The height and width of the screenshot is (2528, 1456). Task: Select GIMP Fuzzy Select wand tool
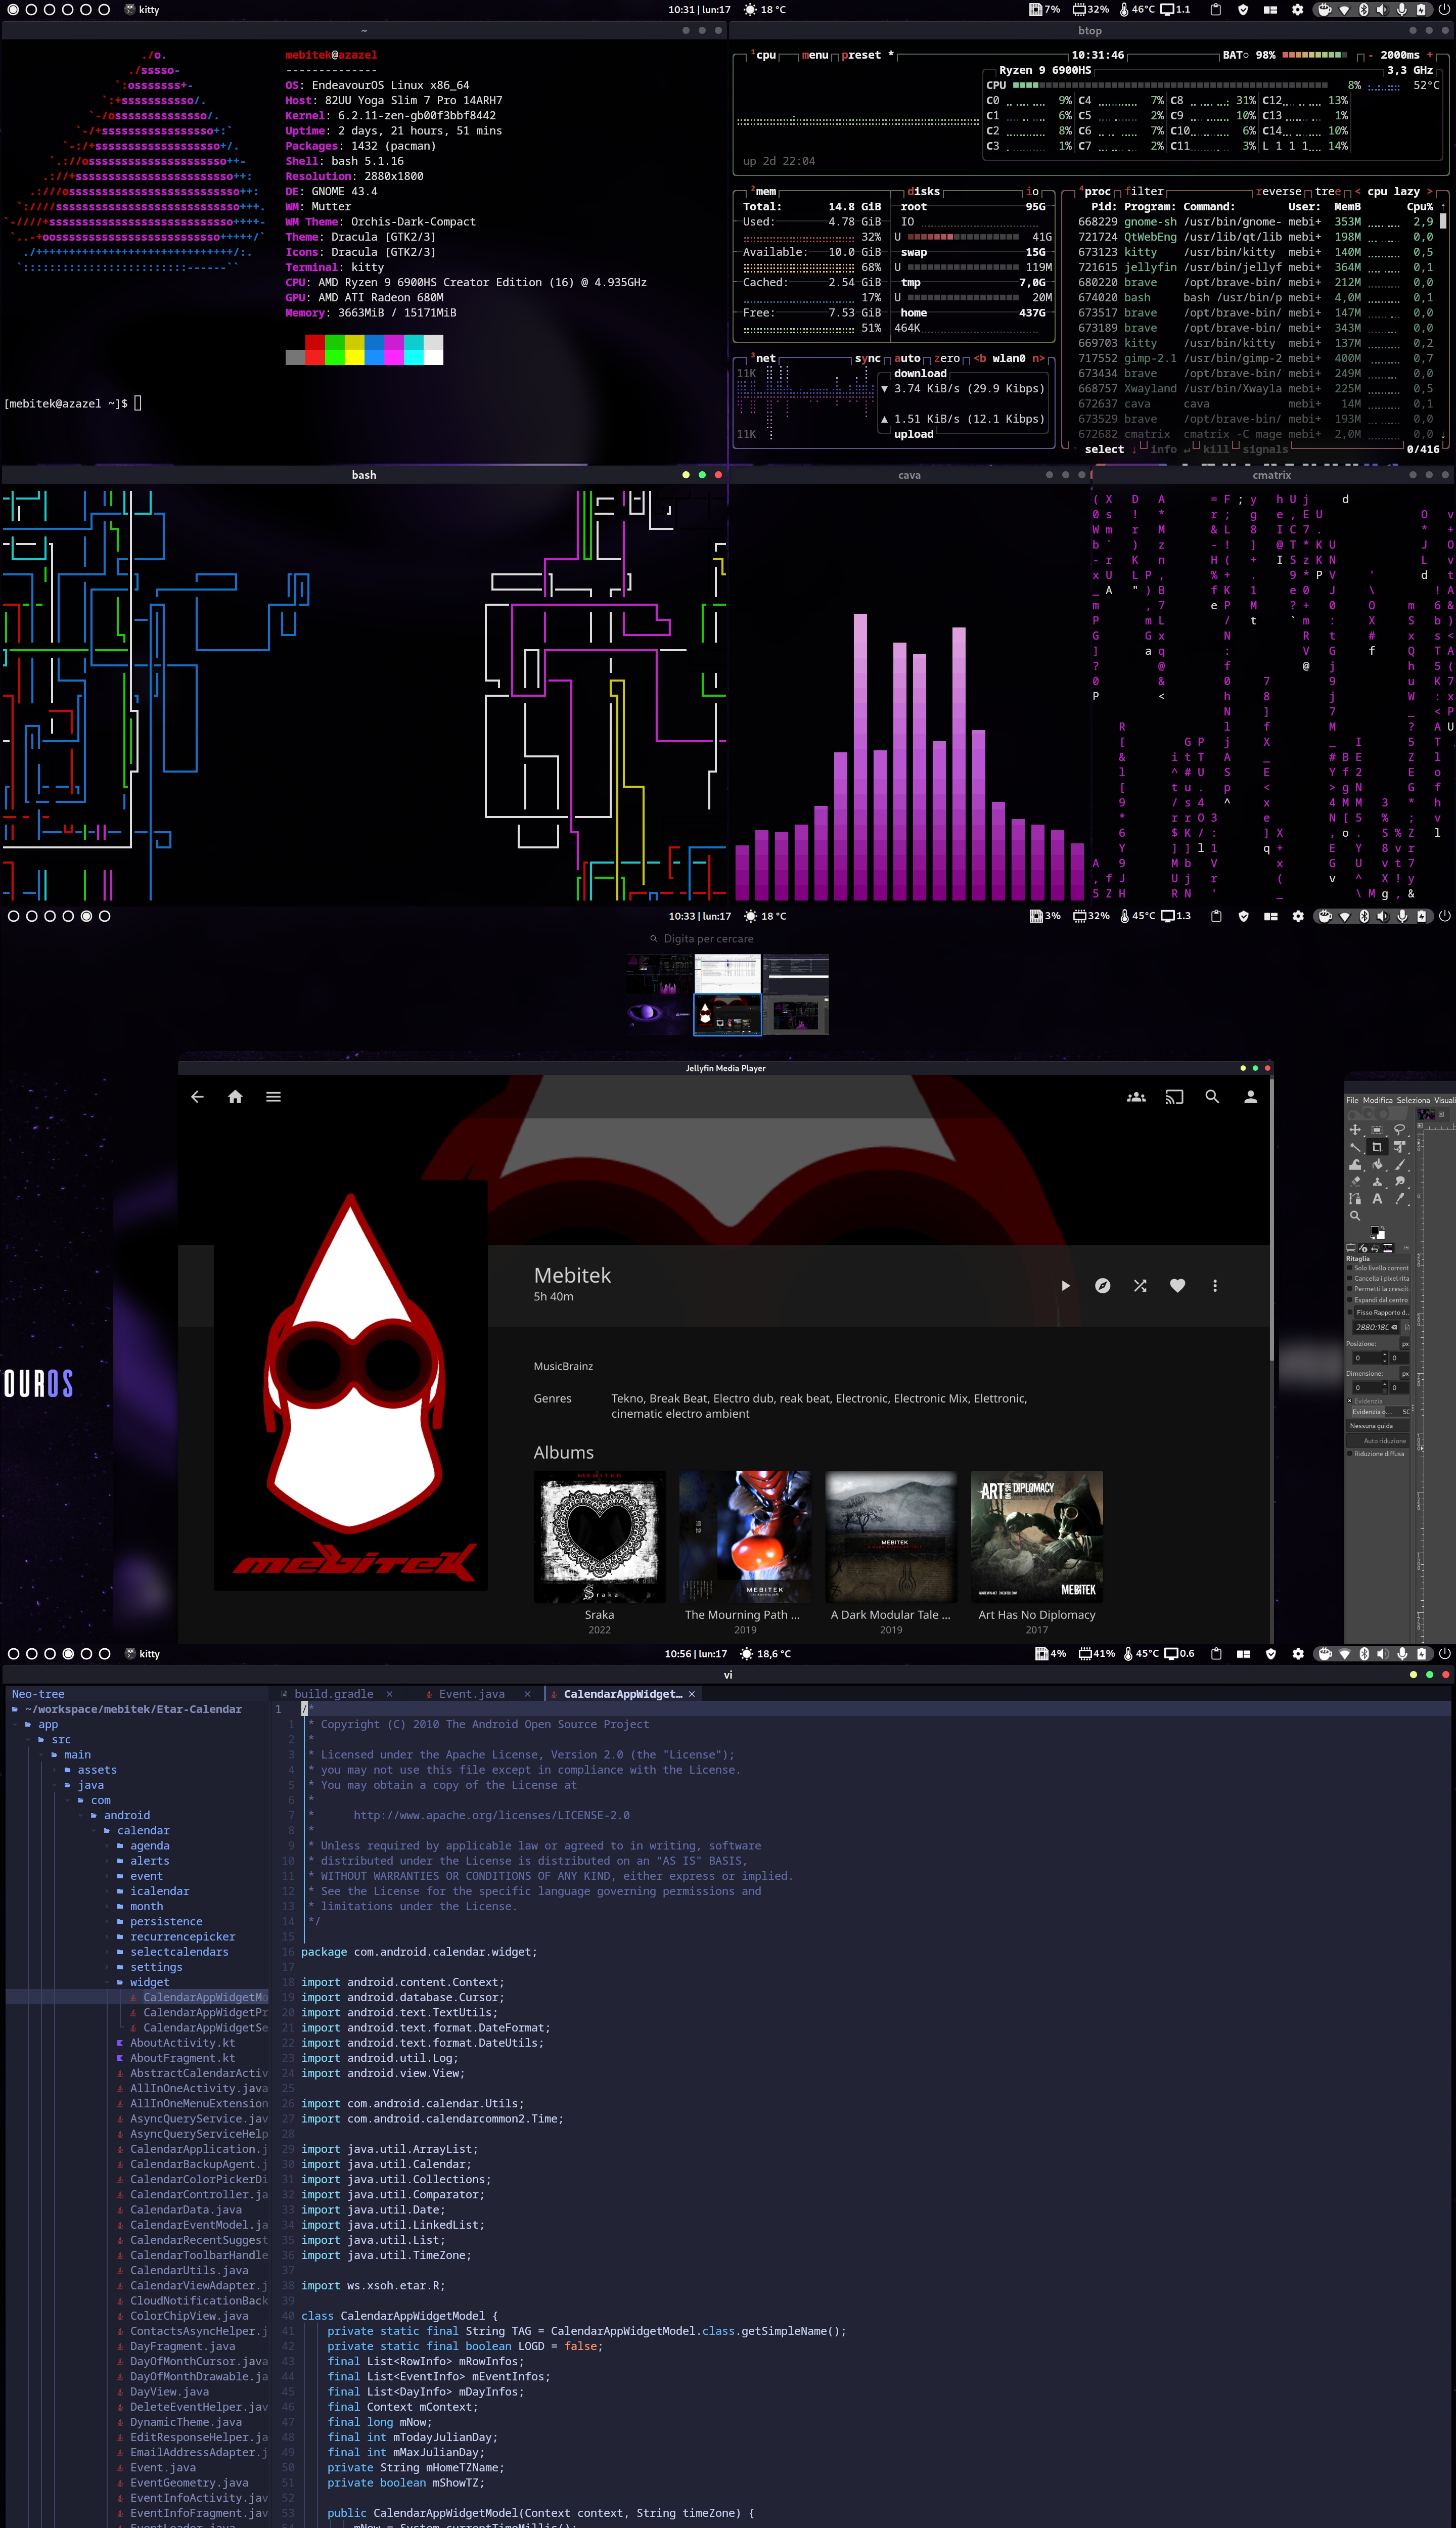tap(1355, 1147)
